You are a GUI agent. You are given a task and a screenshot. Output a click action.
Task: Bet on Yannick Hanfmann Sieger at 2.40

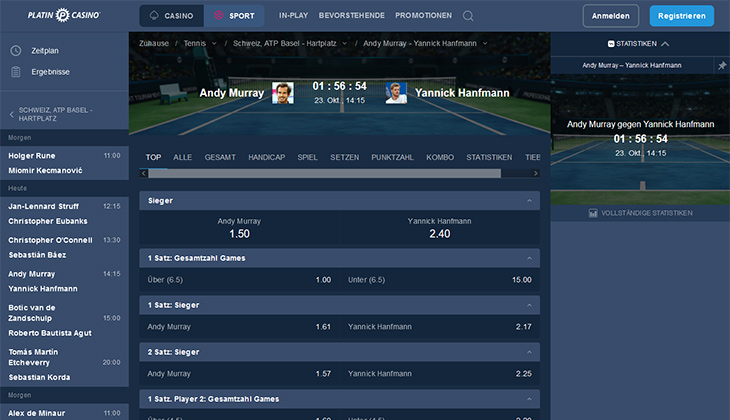tap(439, 228)
